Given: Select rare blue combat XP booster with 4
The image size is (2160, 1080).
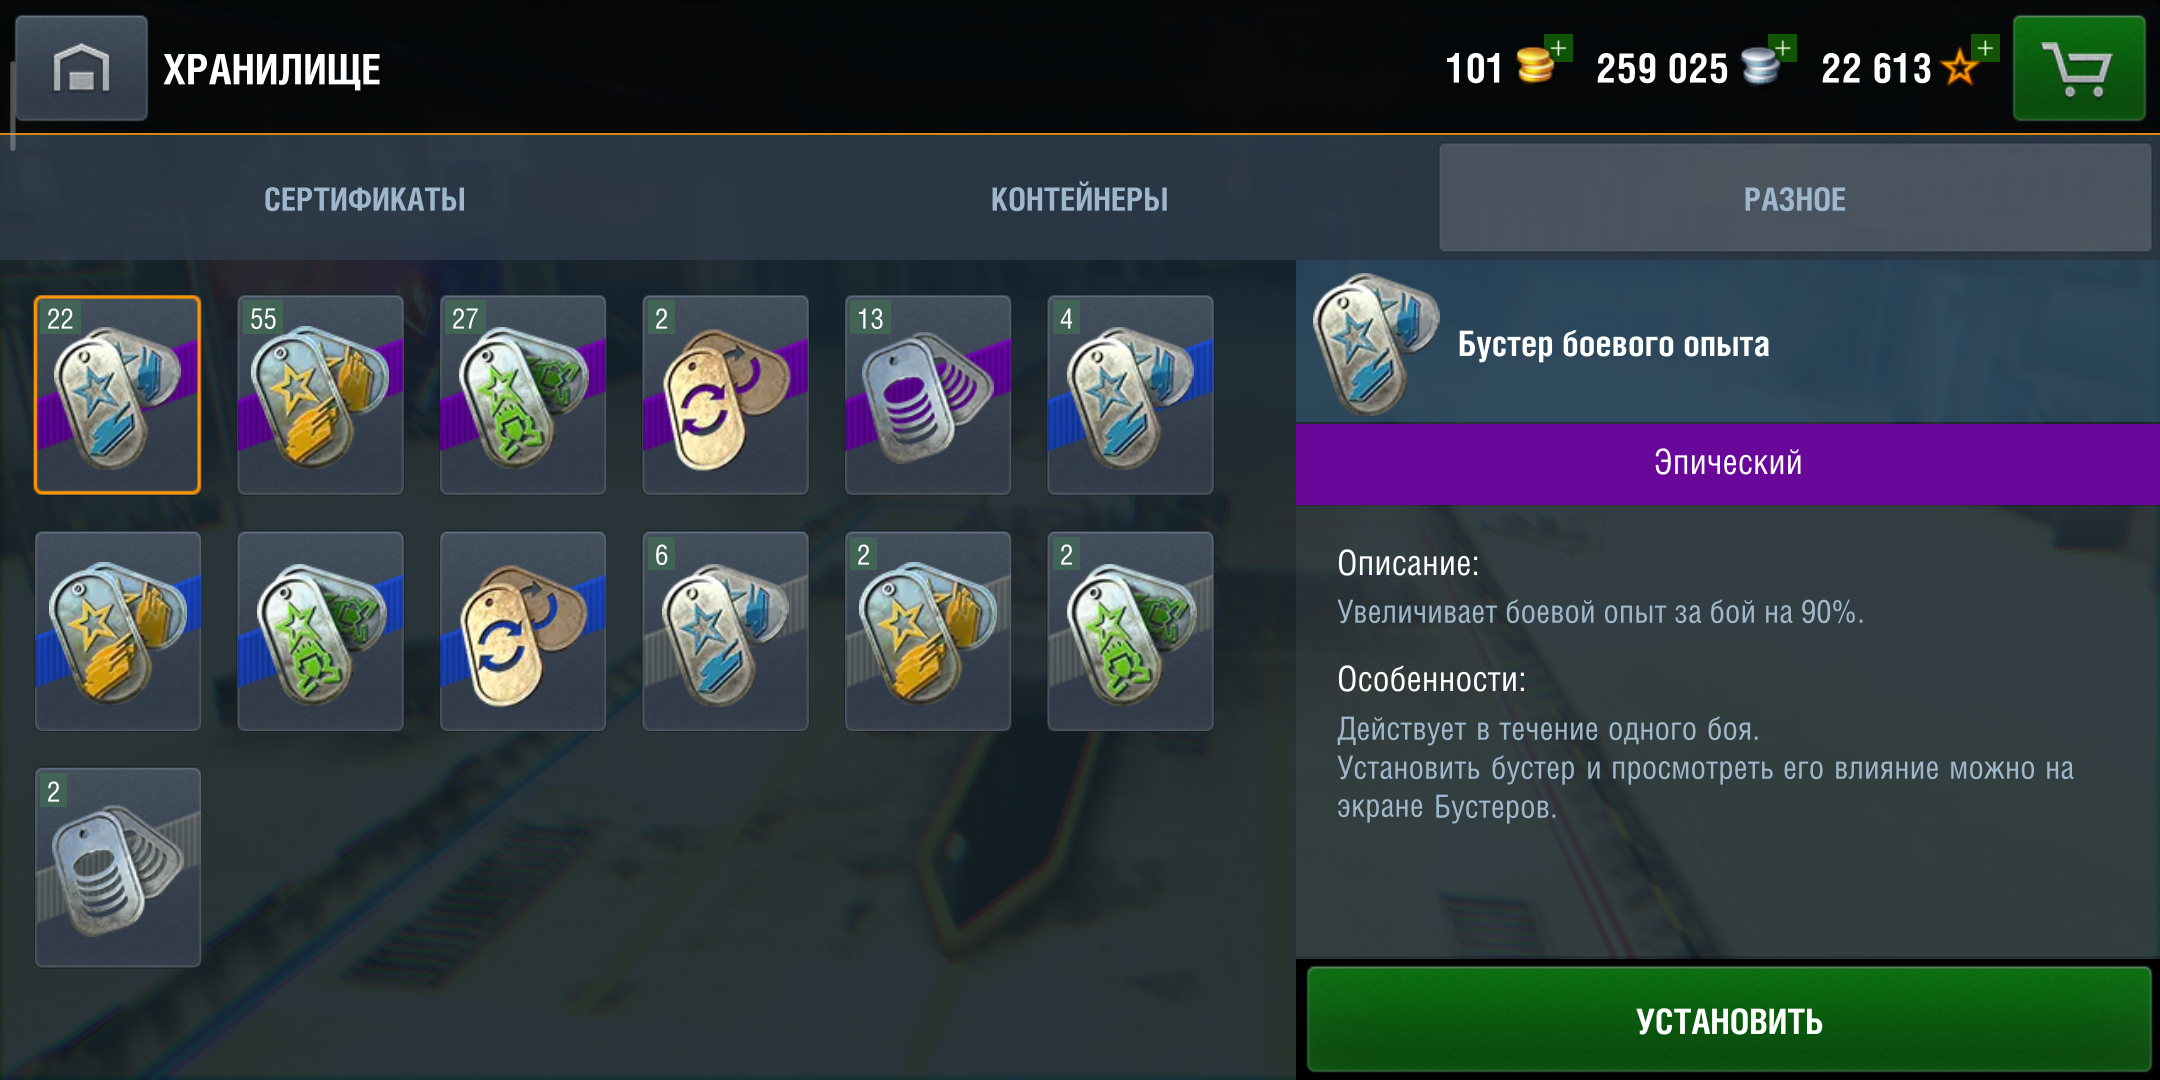Looking at the screenshot, I should pos(1130,395).
